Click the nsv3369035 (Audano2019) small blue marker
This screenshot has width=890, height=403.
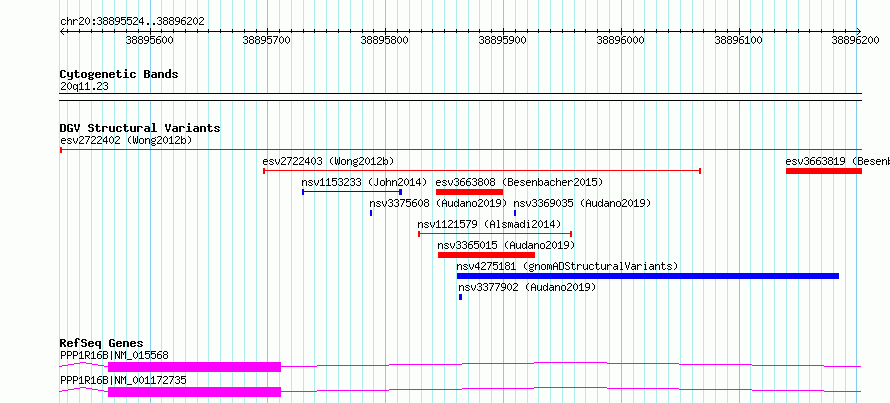click(515, 213)
